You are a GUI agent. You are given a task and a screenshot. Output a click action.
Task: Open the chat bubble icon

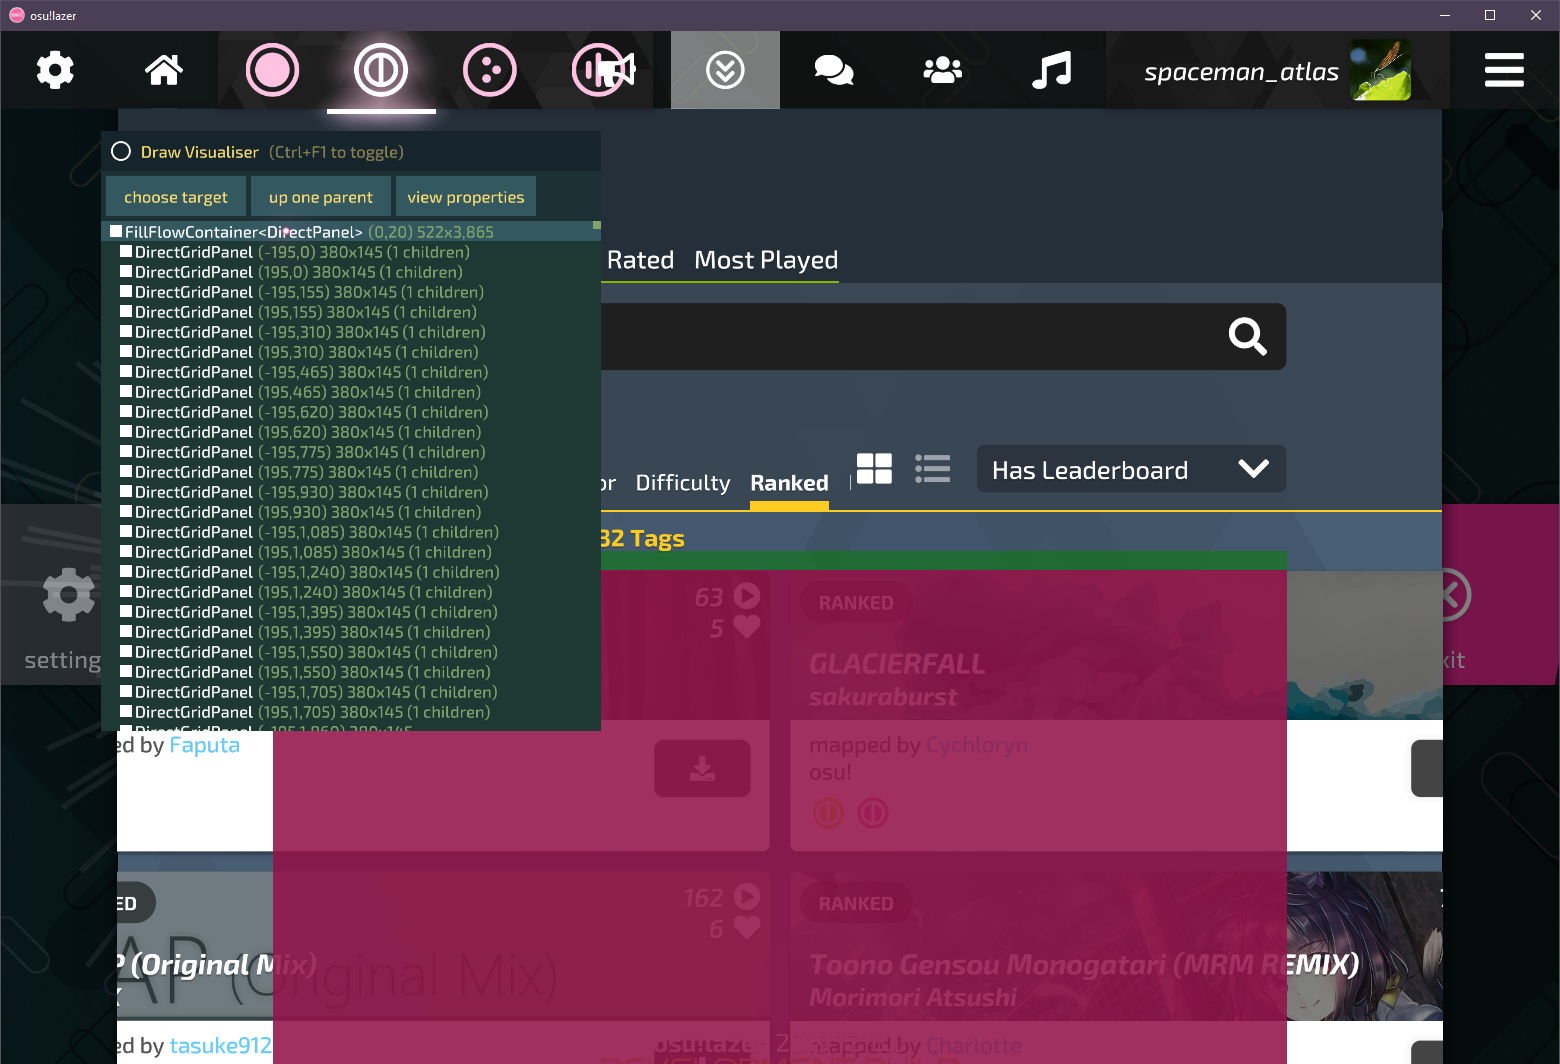834,70
